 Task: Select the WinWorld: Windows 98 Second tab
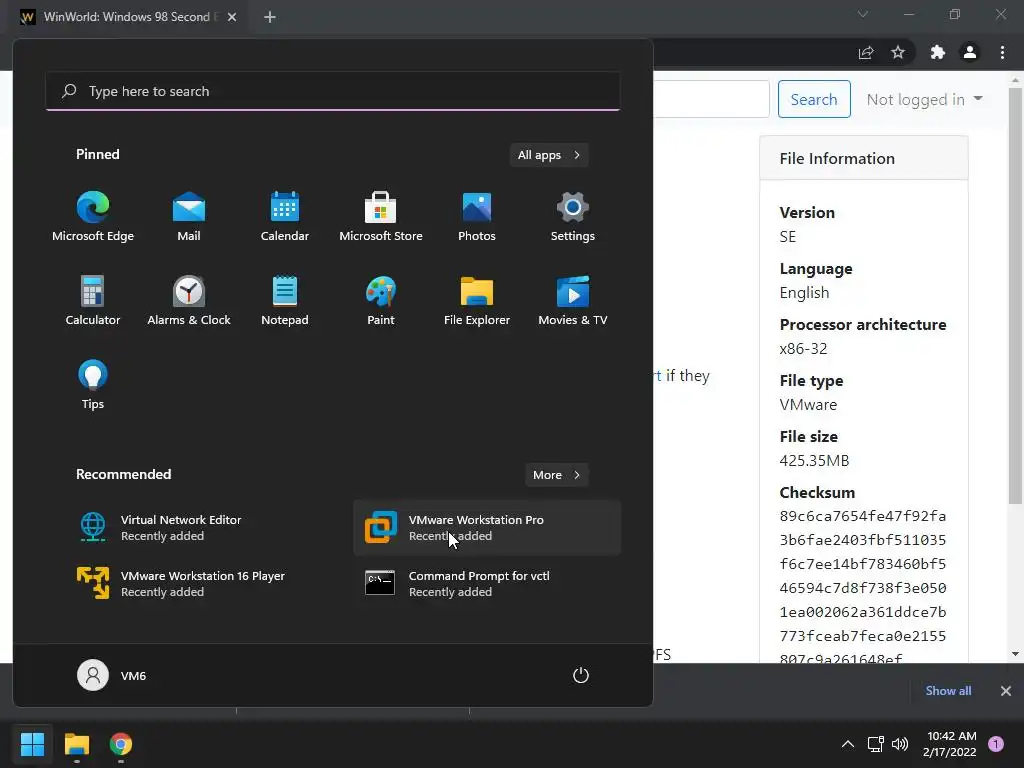(128, 17)
